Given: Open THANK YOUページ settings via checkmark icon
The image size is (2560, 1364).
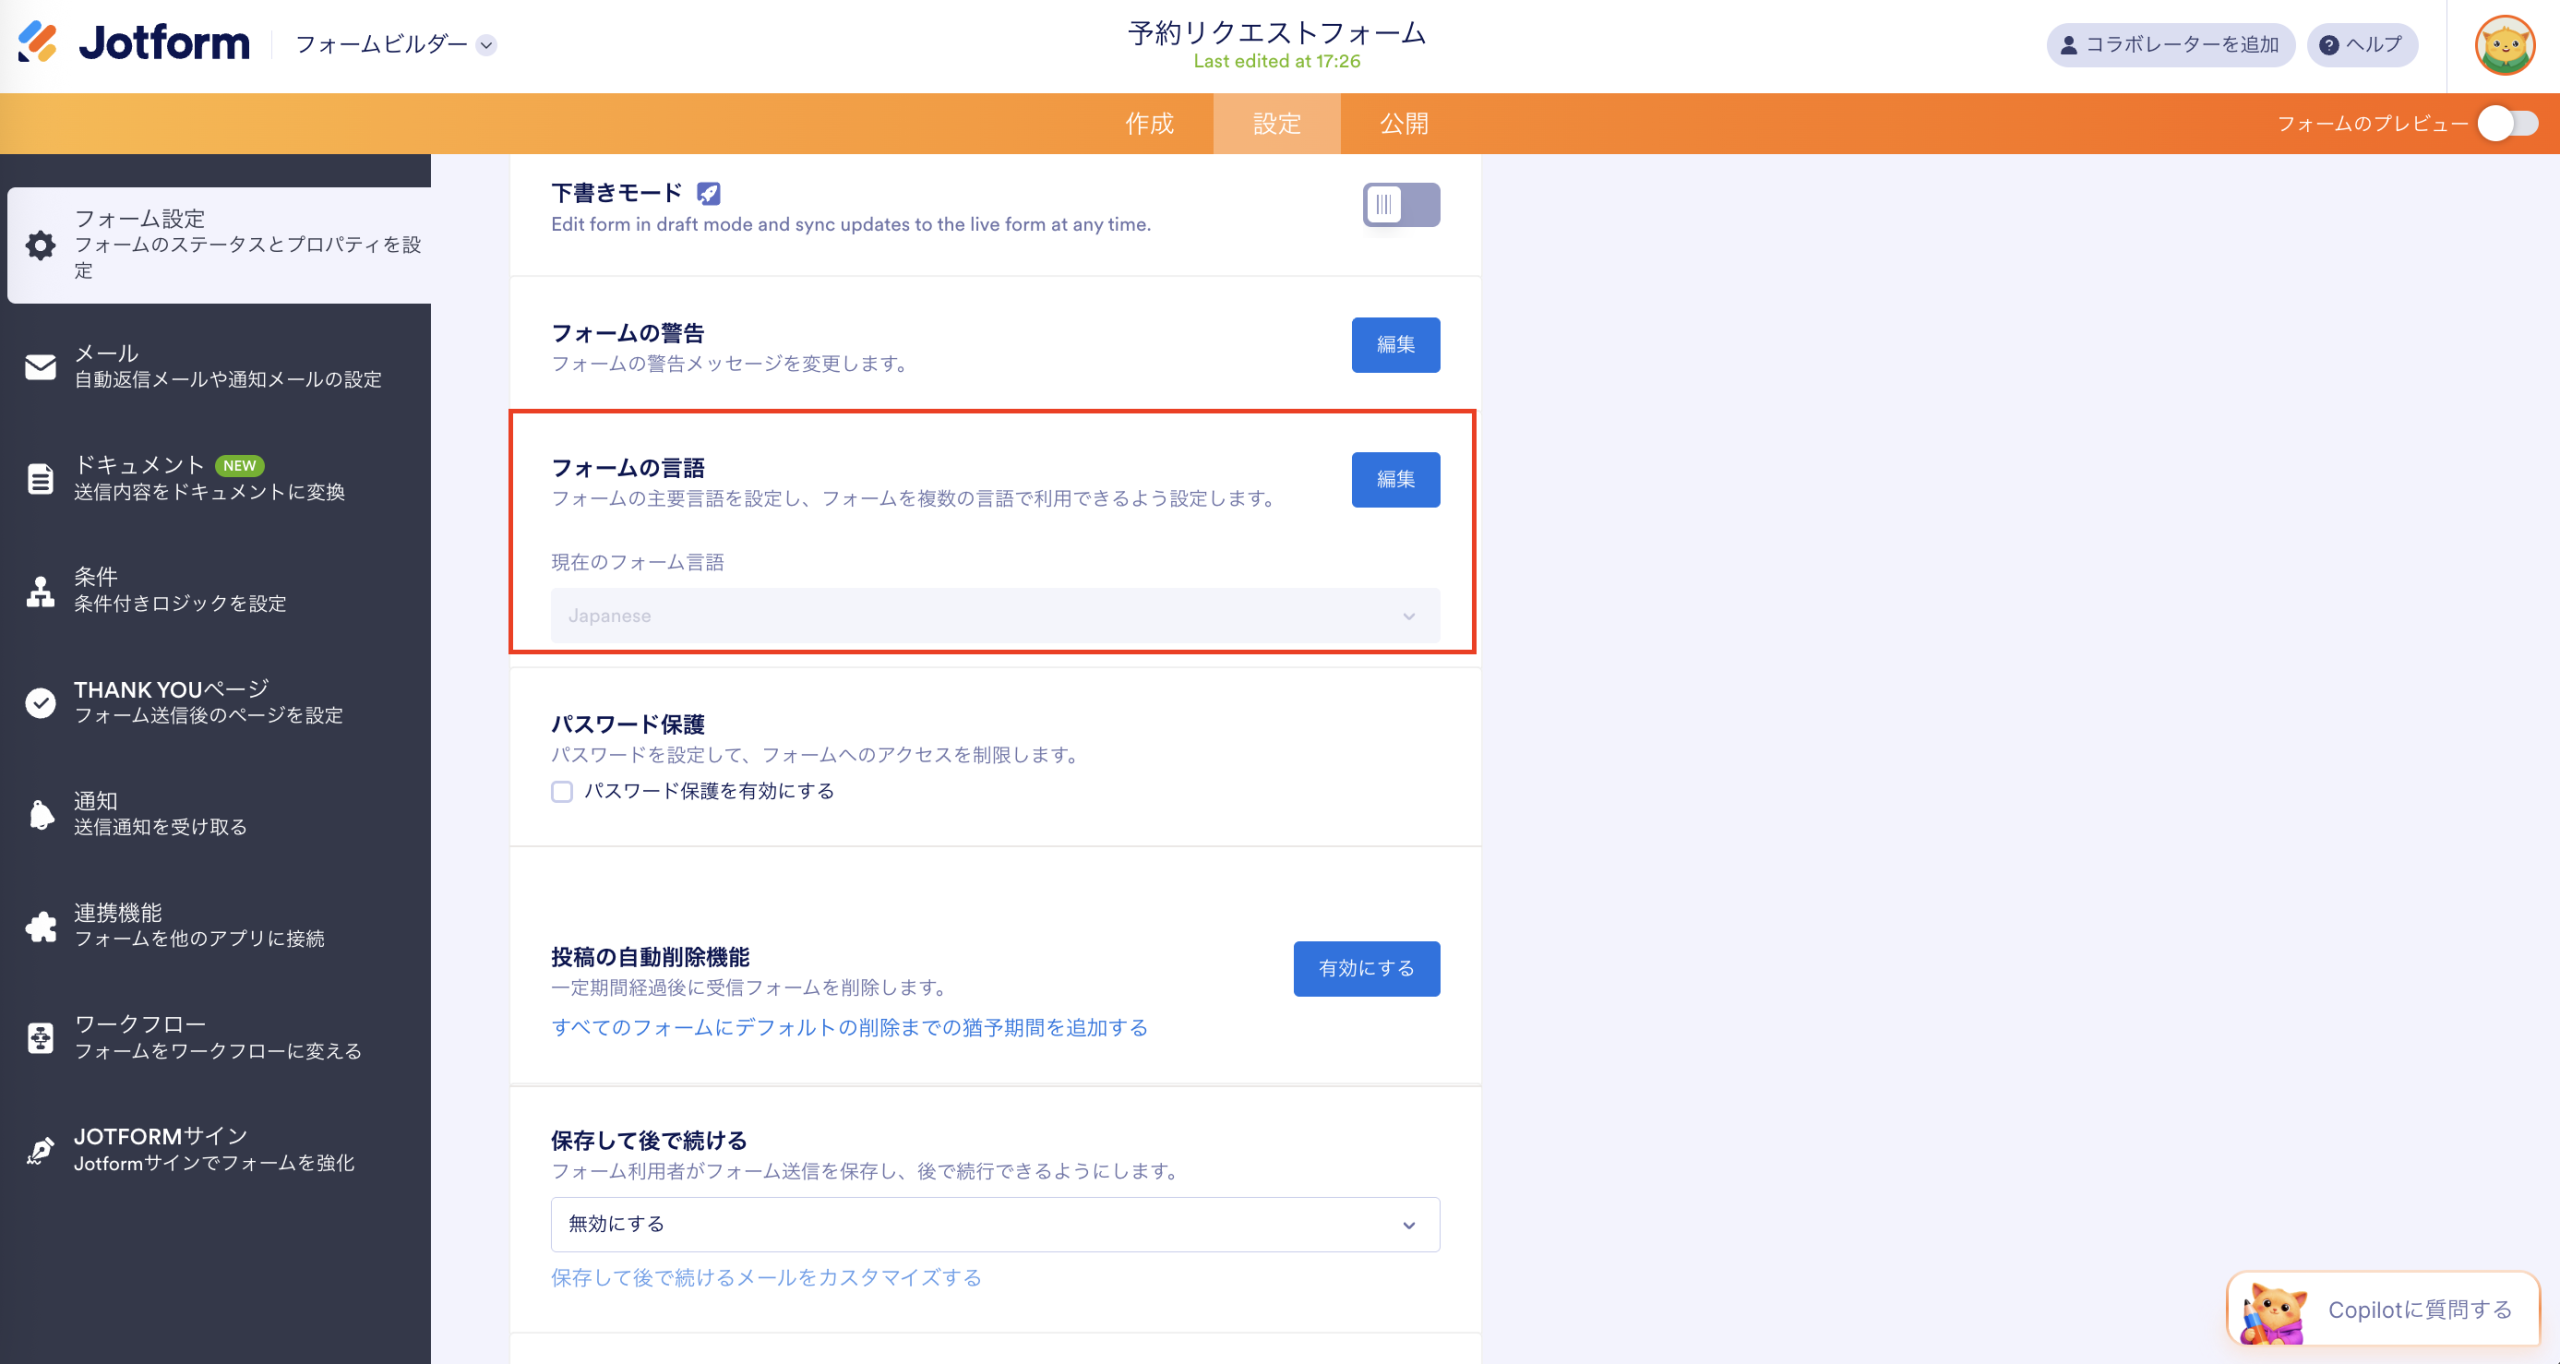Looking at the screenshot, I should [x=40, y=703].
